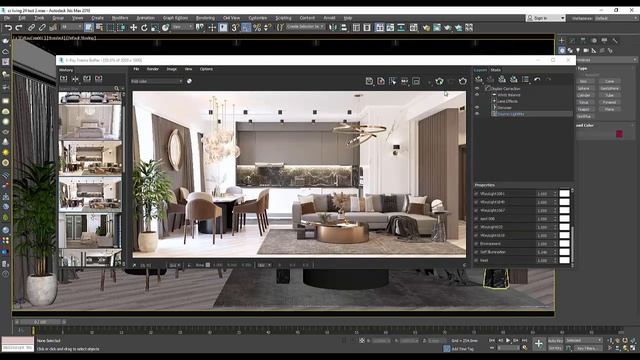Viewport: 640px width, 360px height.
Task: Click the Render teapot icon
Action: pos(448,28)
